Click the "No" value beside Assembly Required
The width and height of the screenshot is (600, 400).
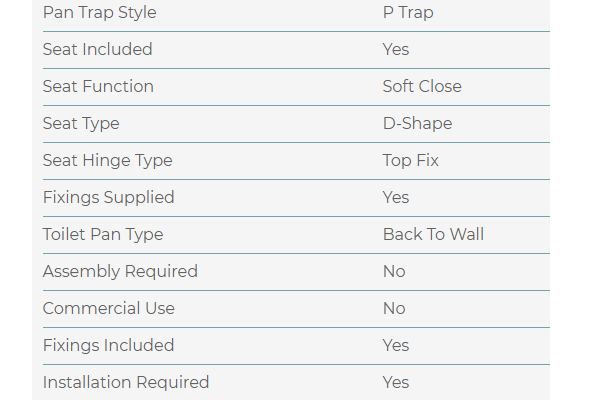394,271
